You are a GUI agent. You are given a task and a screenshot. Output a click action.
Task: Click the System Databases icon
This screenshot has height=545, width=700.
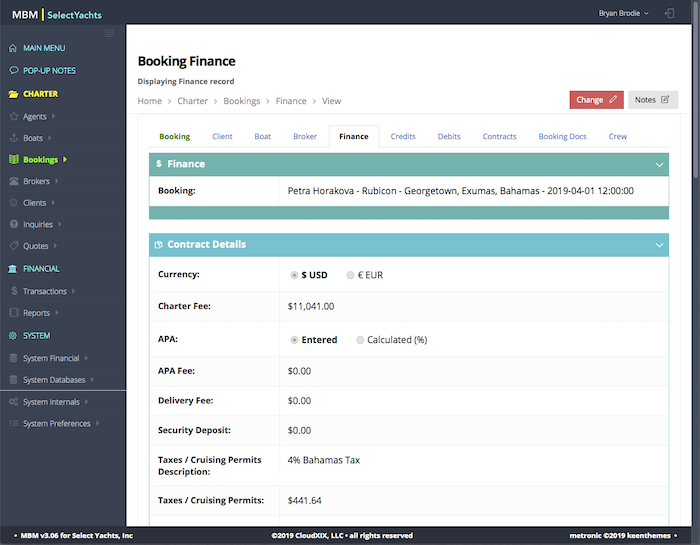[x=14, y=379]
